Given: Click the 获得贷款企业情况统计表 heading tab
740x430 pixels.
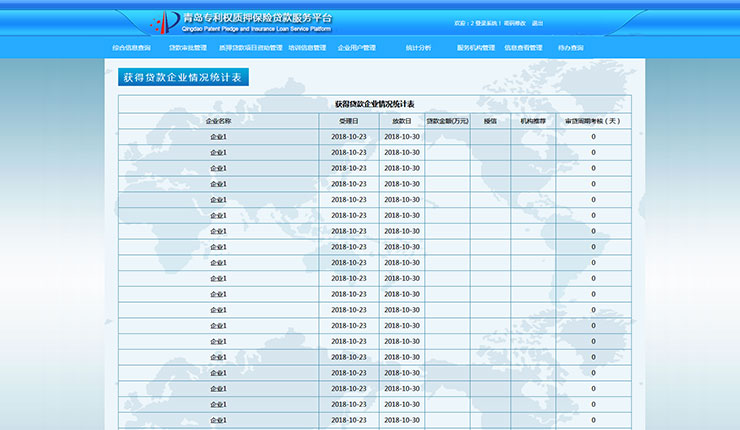Looking at the screenshot, I should tap(177, 77).
